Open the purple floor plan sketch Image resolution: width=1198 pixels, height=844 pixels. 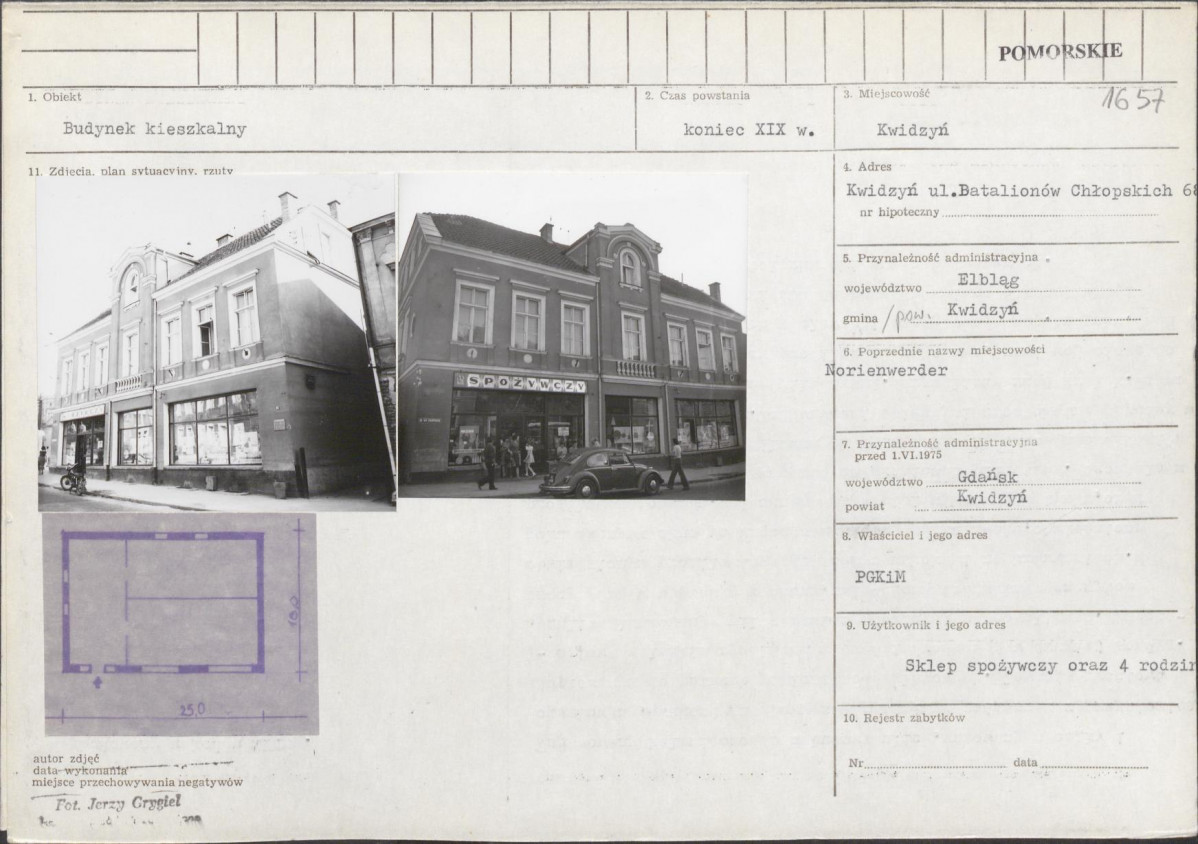180,624
